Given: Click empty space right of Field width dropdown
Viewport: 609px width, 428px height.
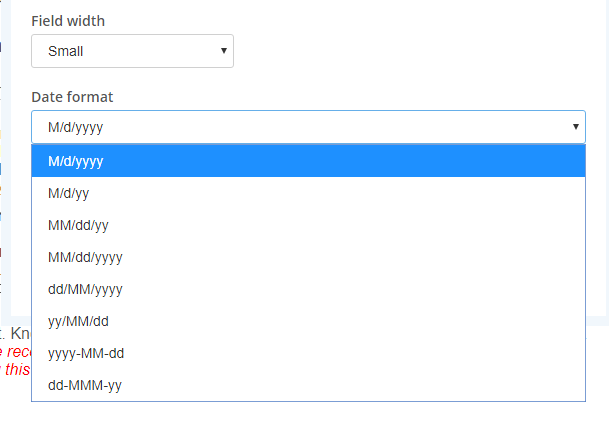Looking at the screenshot, I should pyautogui.click(x=400, y=51).
